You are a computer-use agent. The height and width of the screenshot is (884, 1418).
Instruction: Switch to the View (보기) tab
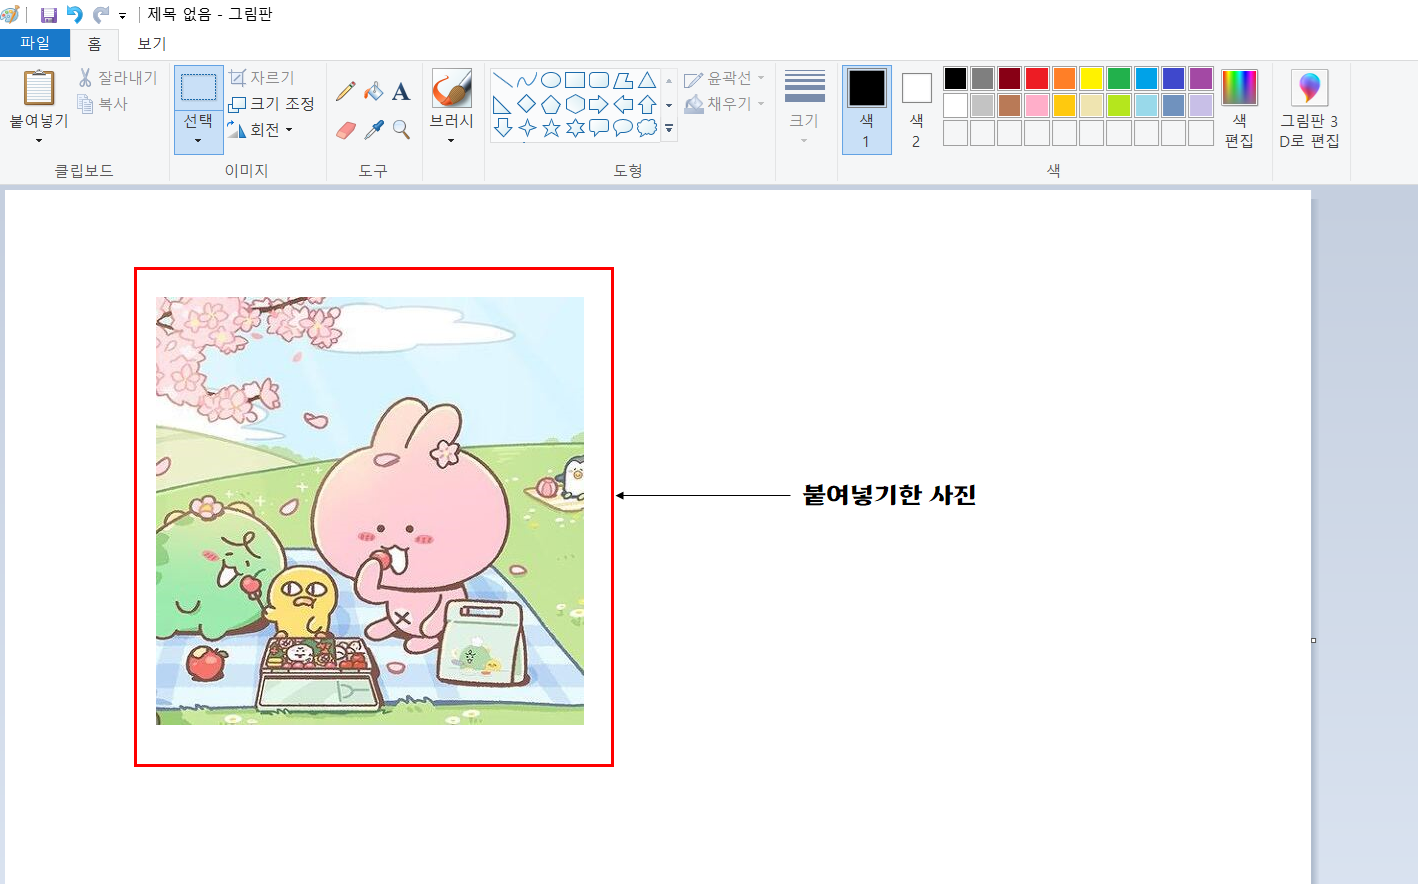click(x=151, y=44)
